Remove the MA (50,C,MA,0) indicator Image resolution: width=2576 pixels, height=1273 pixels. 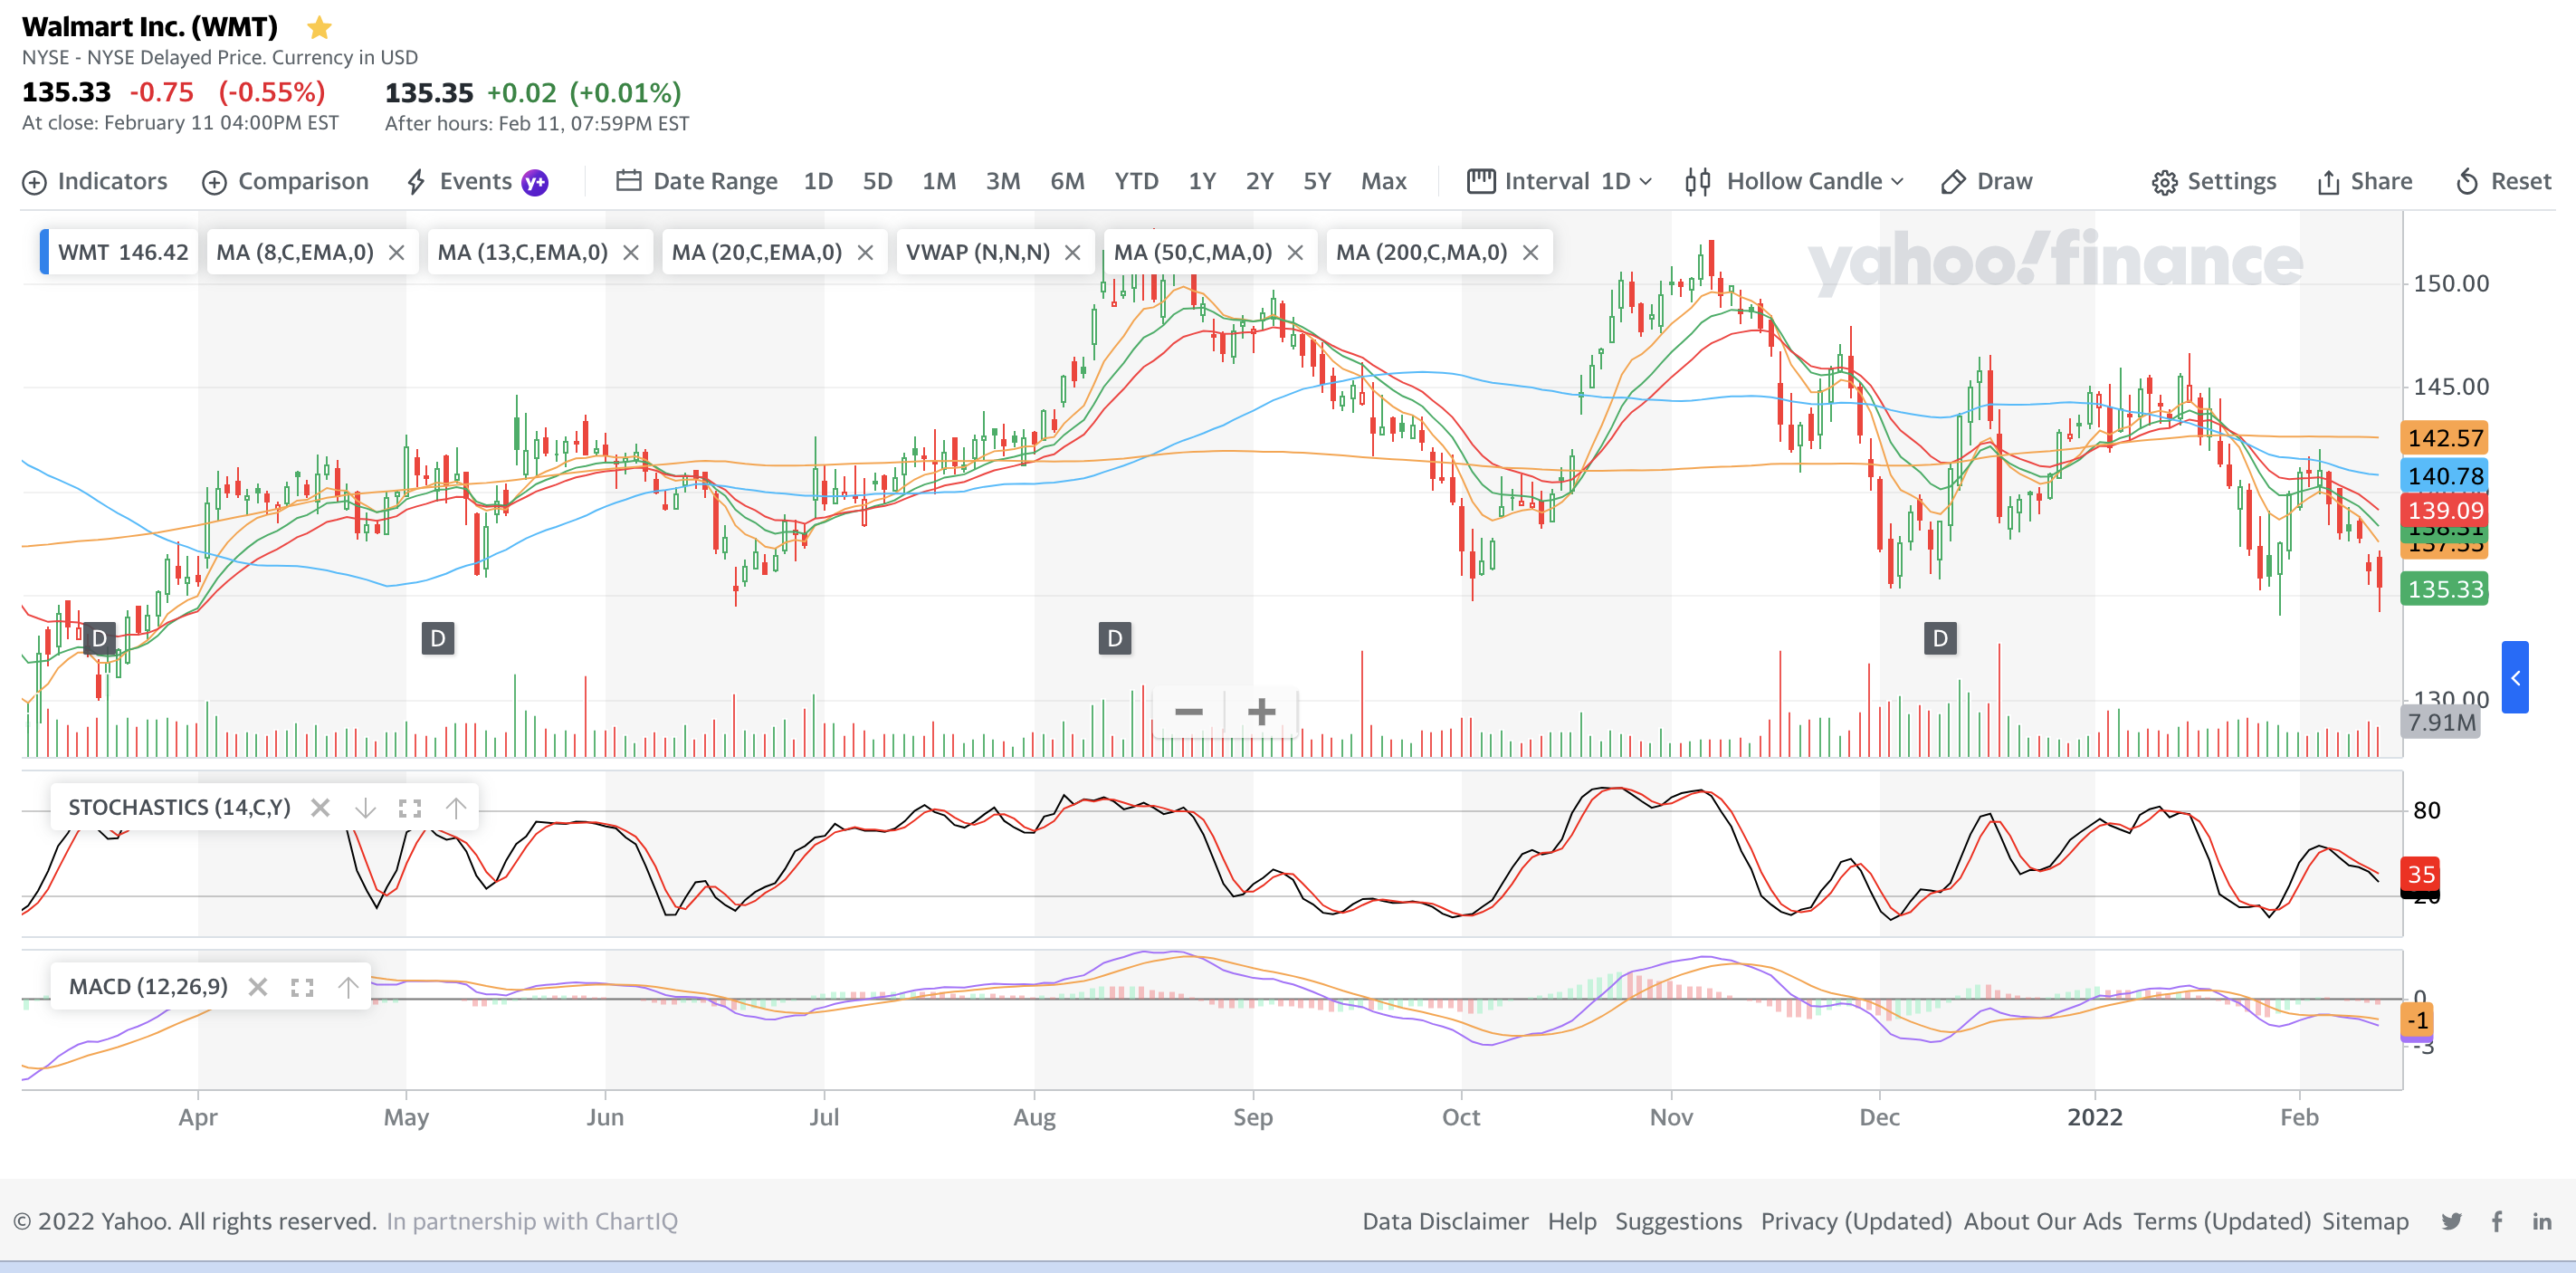(x=1295, y=252)
